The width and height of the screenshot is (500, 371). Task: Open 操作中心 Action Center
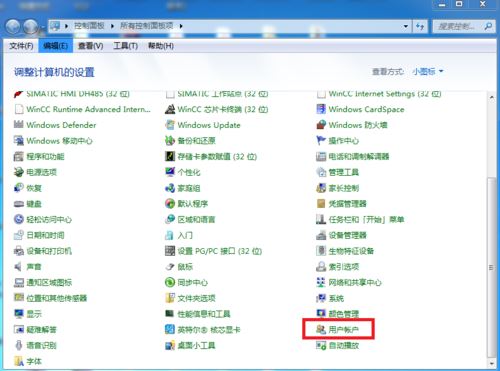pyautogui.click(x=337, y=141)
